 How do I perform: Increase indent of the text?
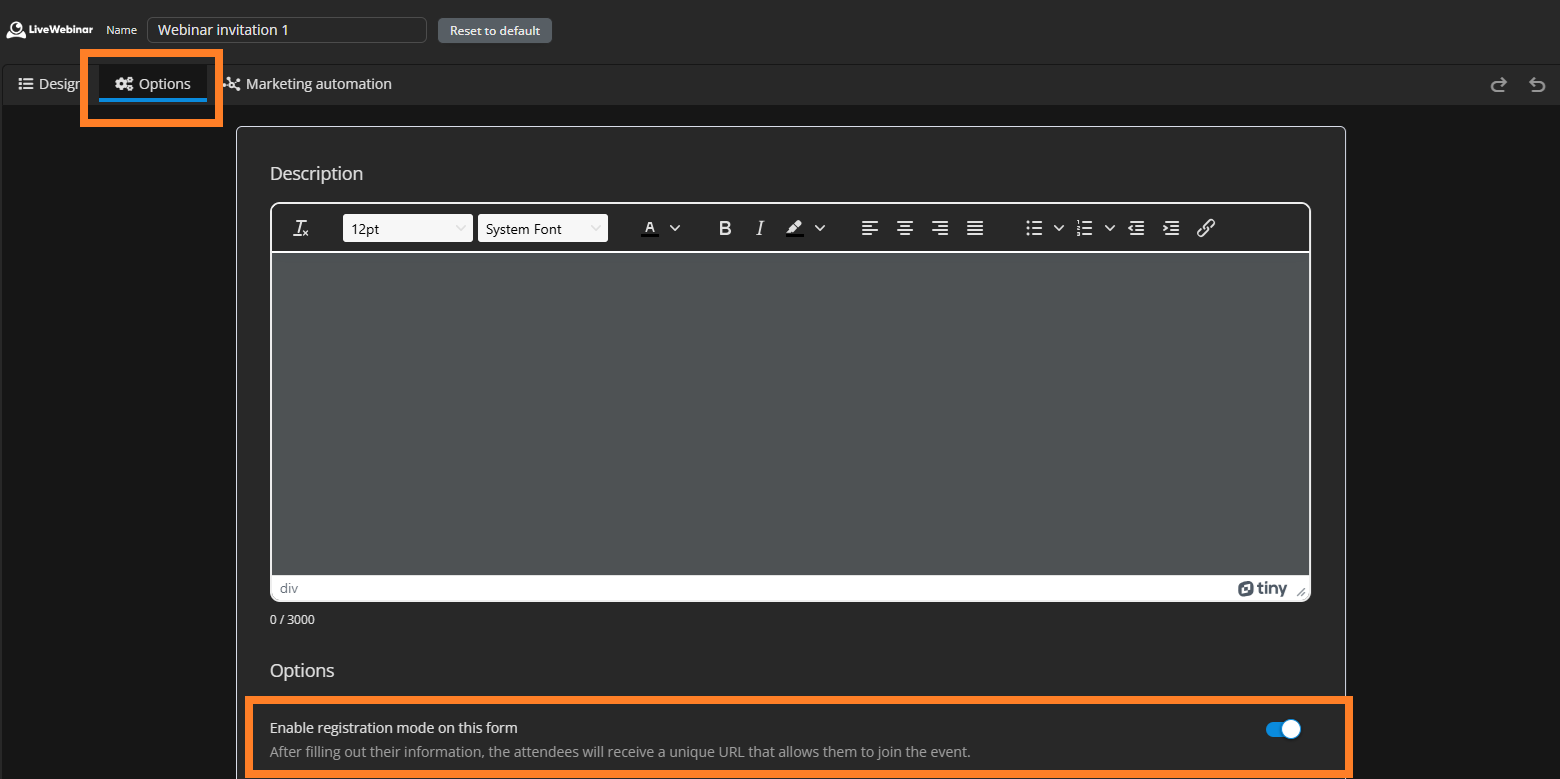pos(1171,229)
